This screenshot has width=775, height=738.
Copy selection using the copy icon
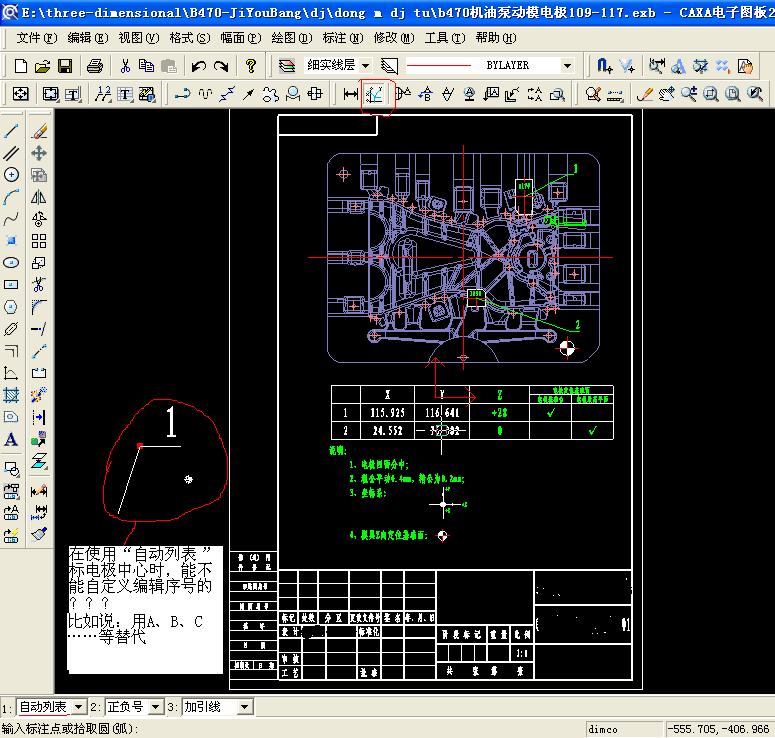click(146, 66)
